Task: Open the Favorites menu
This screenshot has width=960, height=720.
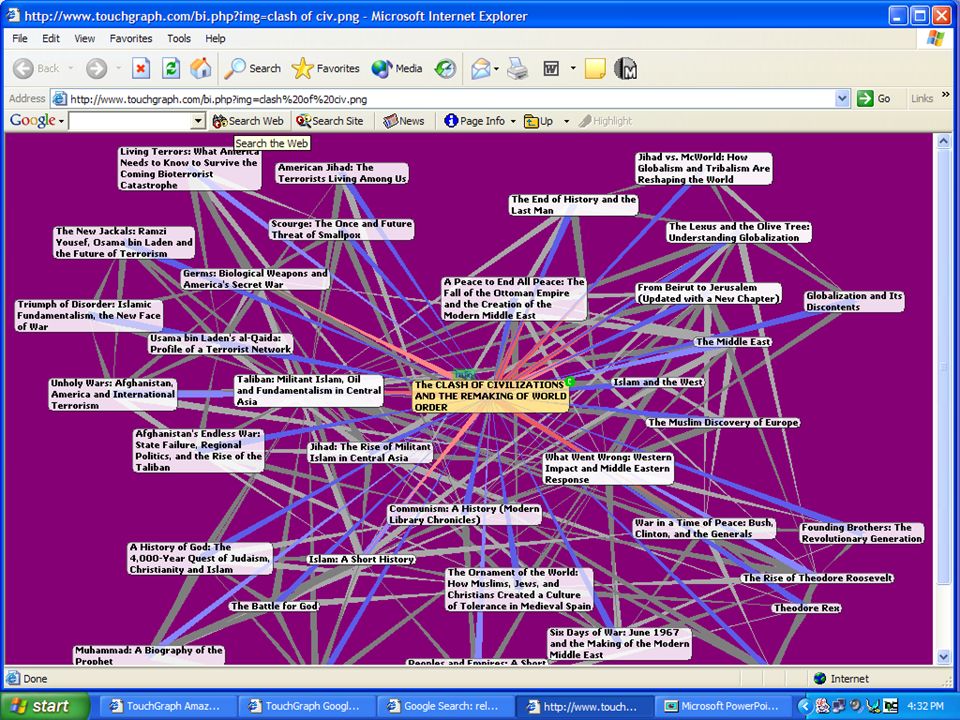Action: tap(131, 39)
